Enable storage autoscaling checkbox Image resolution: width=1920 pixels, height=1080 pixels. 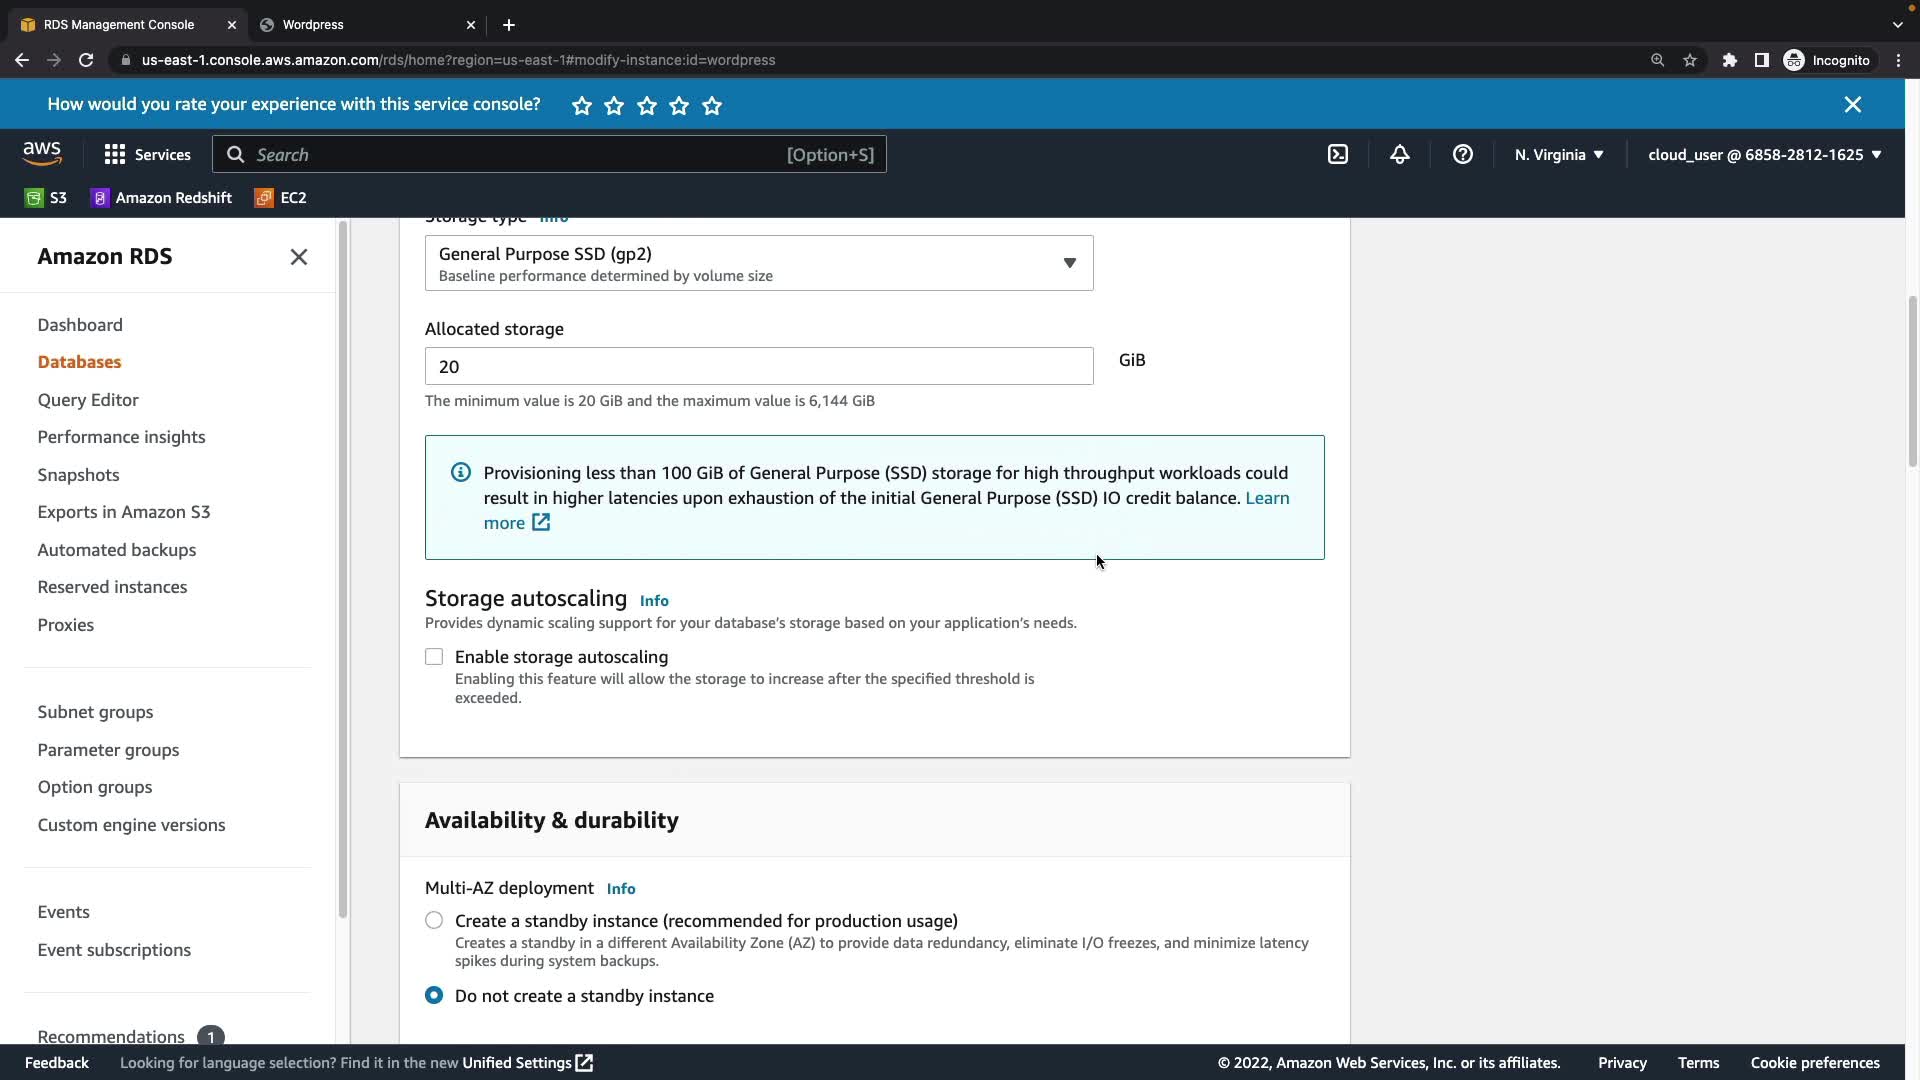434,657
